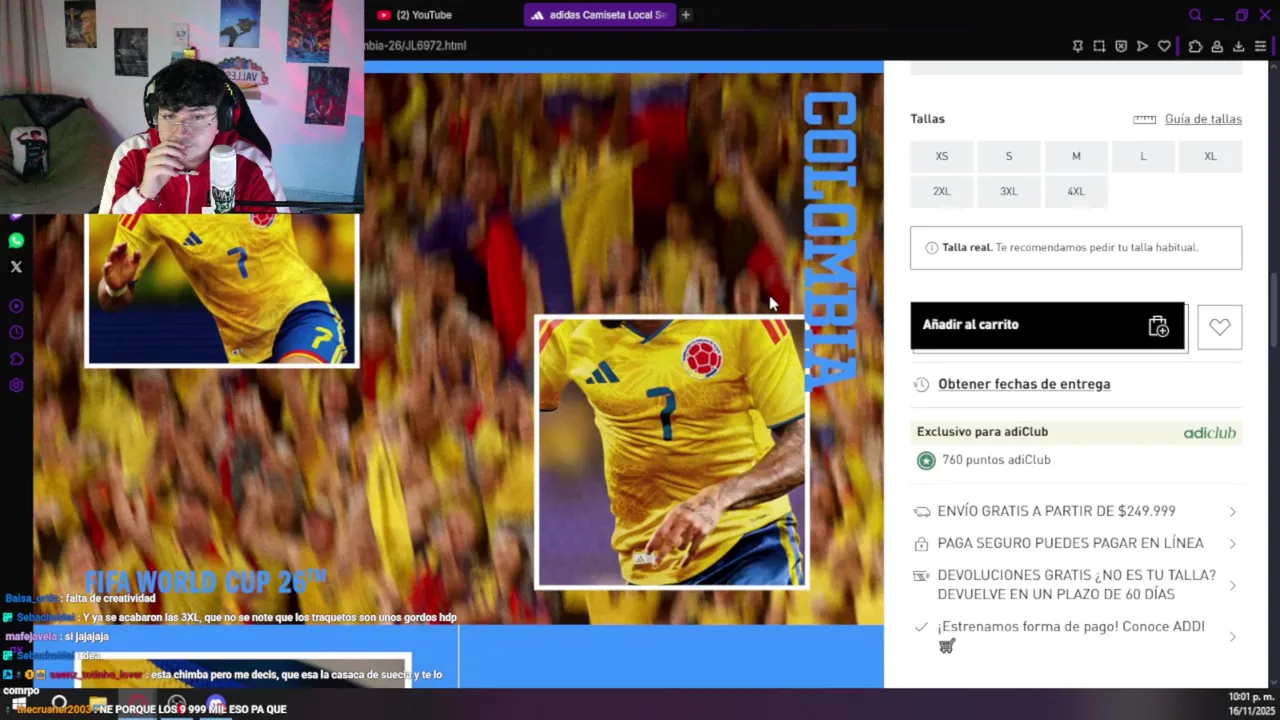Open the extensions puzzle icon

point(1195,46)
